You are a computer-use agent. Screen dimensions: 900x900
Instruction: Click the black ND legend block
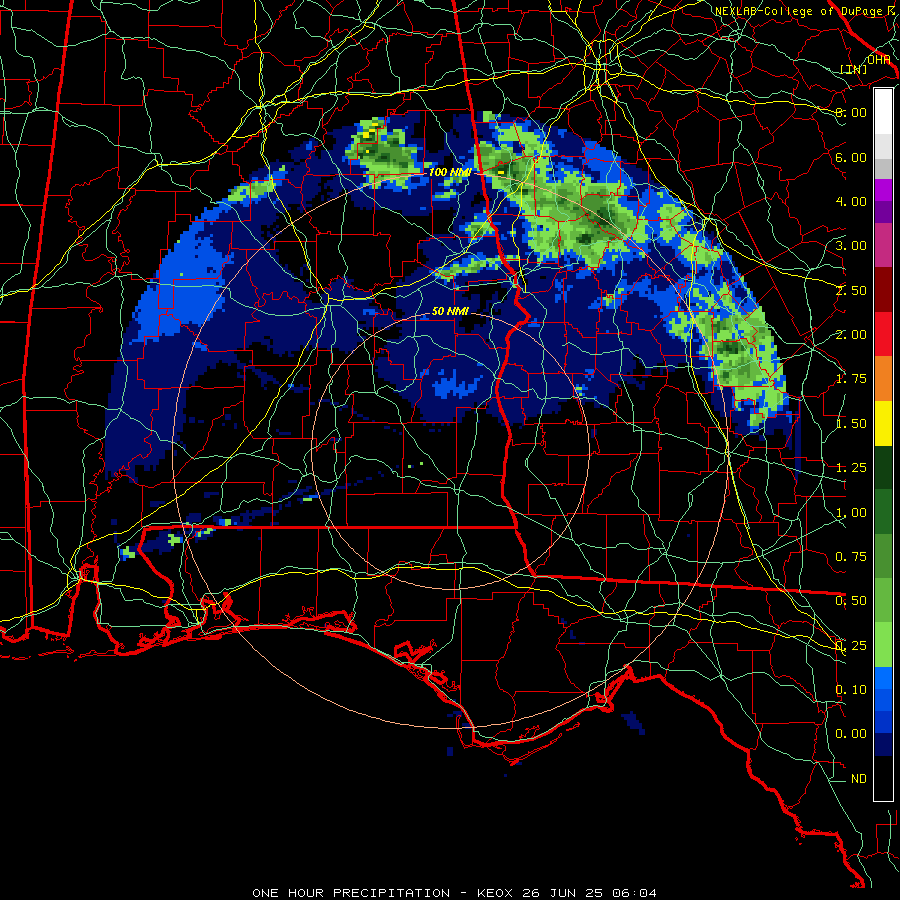tap(883, 778)
